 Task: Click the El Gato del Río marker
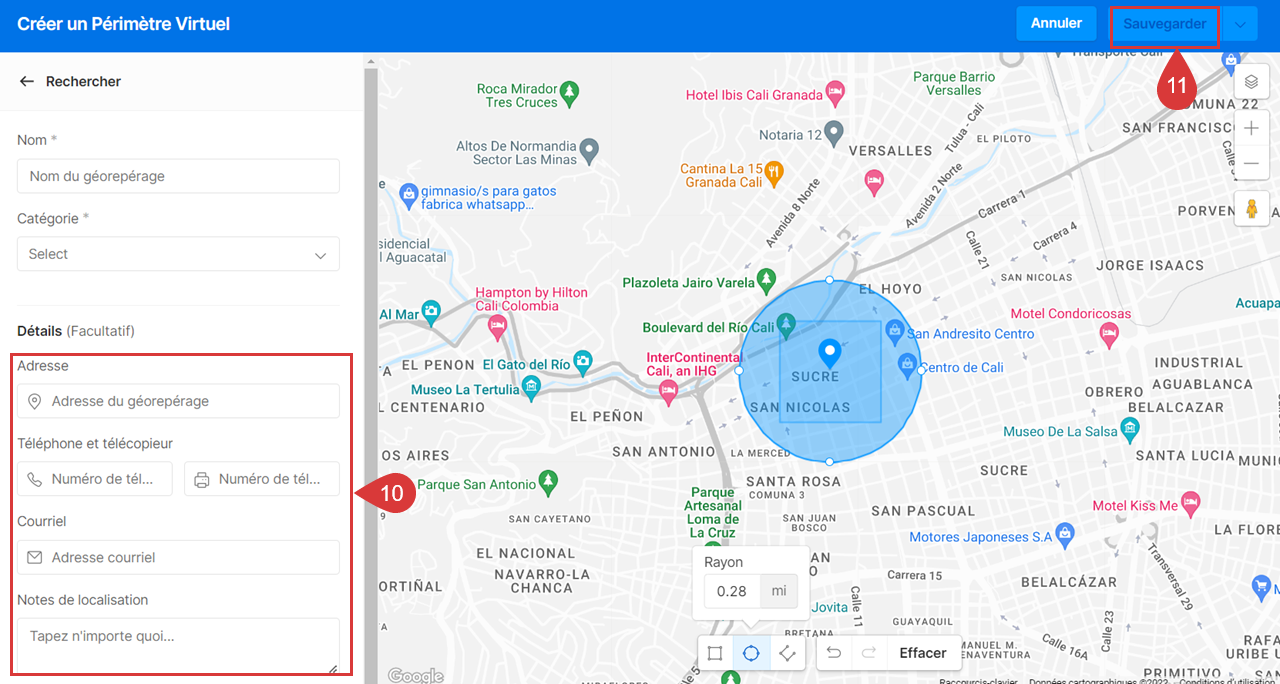point(583,361)
